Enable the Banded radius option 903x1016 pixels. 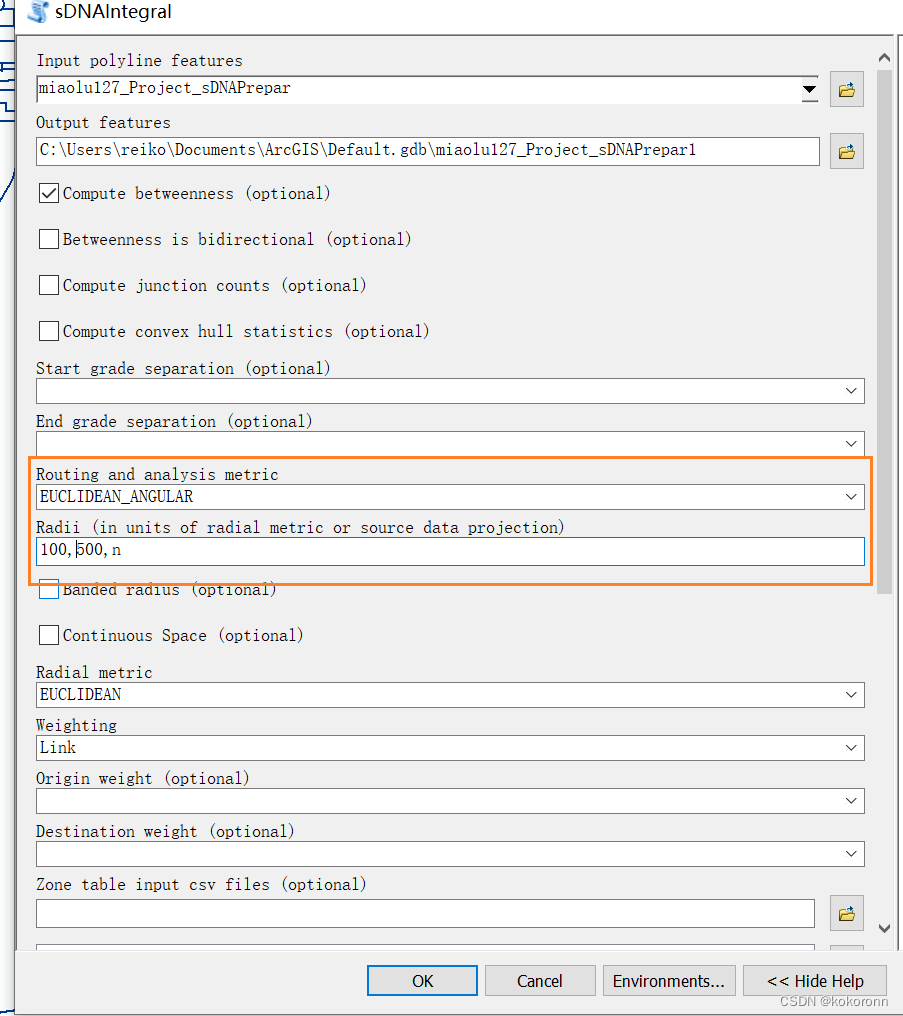click(x=48, y=589)
